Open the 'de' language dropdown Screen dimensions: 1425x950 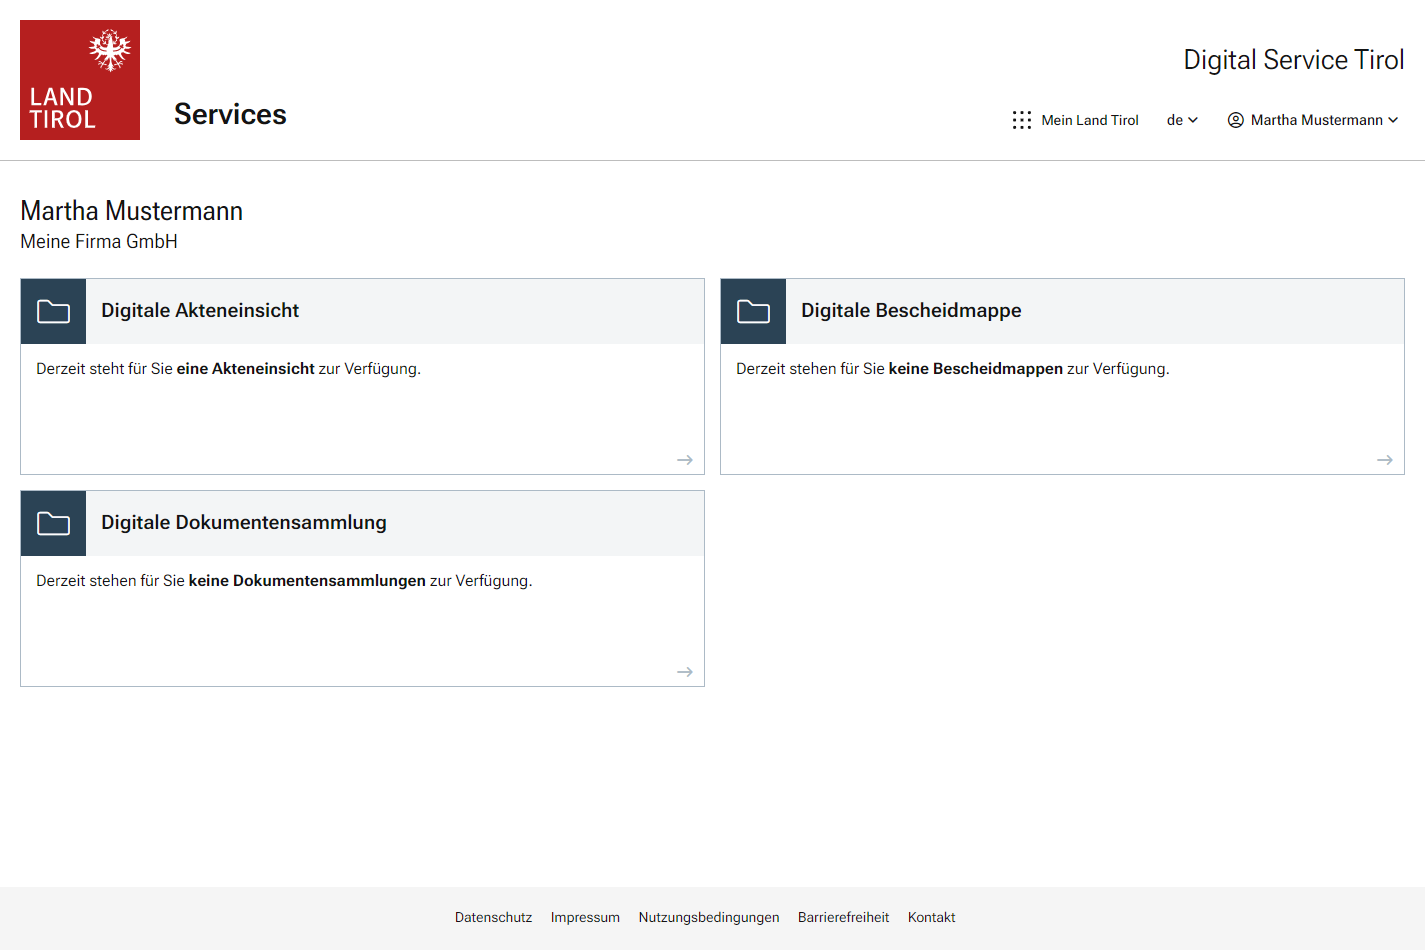pos(1182,120)
